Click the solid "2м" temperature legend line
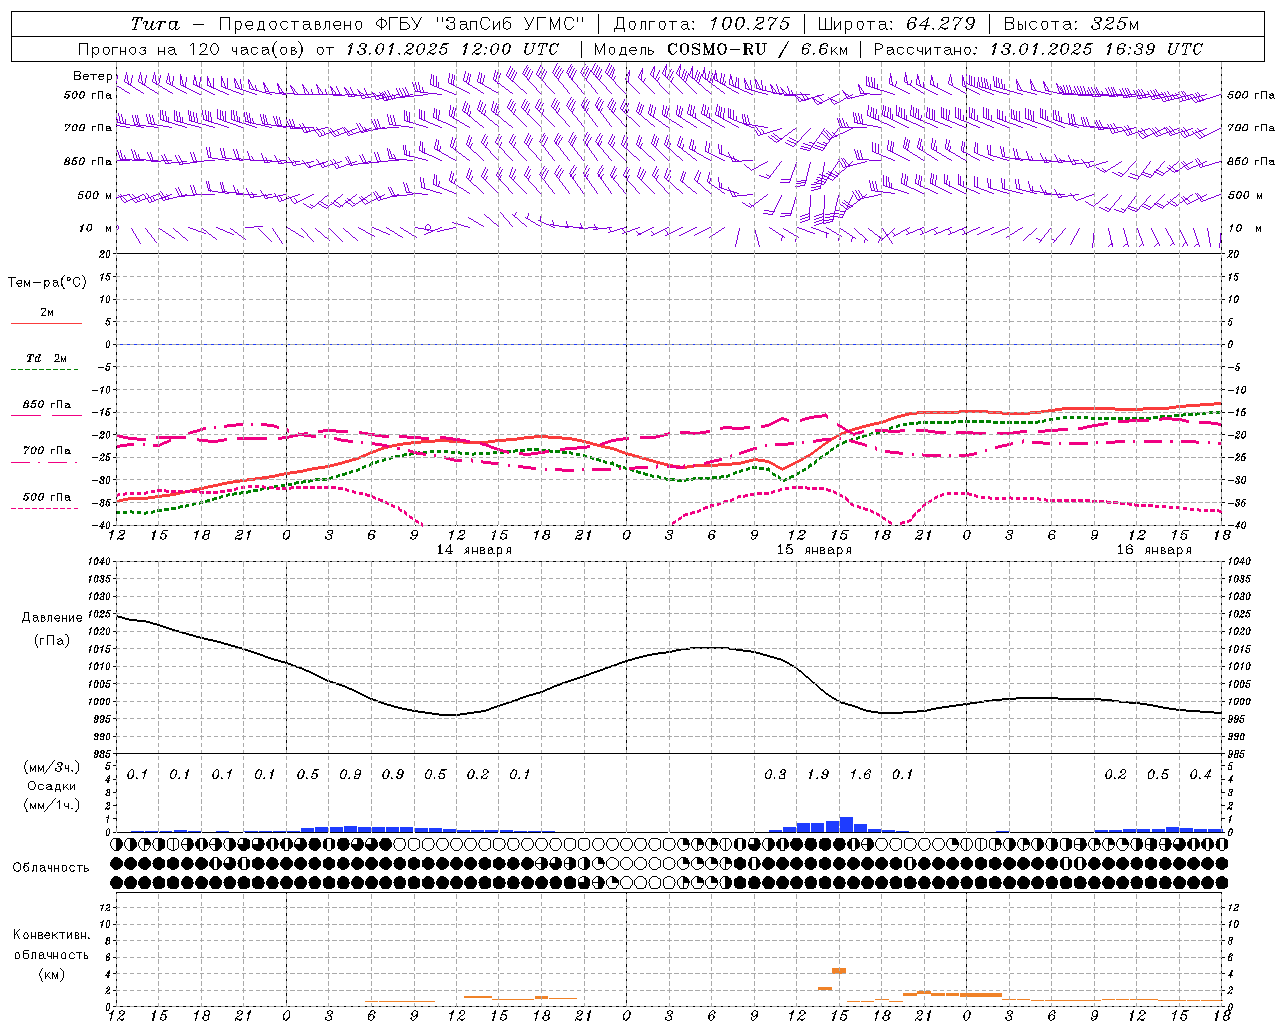This screenshot has width=1280, height=1024. 46,323
